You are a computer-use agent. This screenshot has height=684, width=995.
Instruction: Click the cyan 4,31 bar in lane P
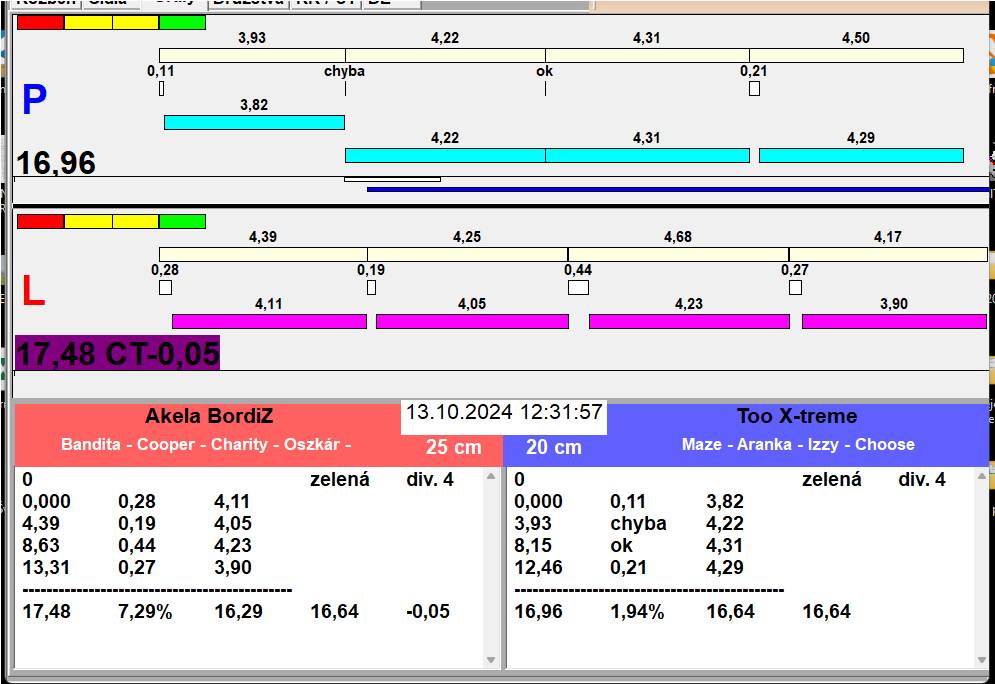point(647,155)
